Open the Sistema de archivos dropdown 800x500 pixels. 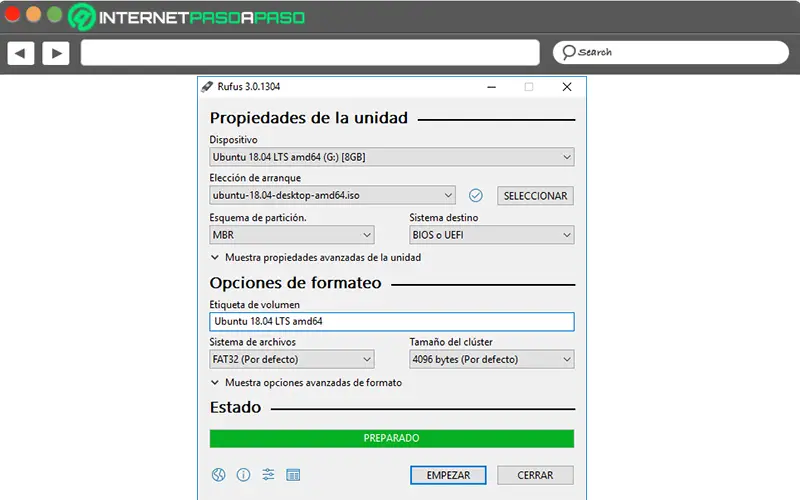click(292, 359)
